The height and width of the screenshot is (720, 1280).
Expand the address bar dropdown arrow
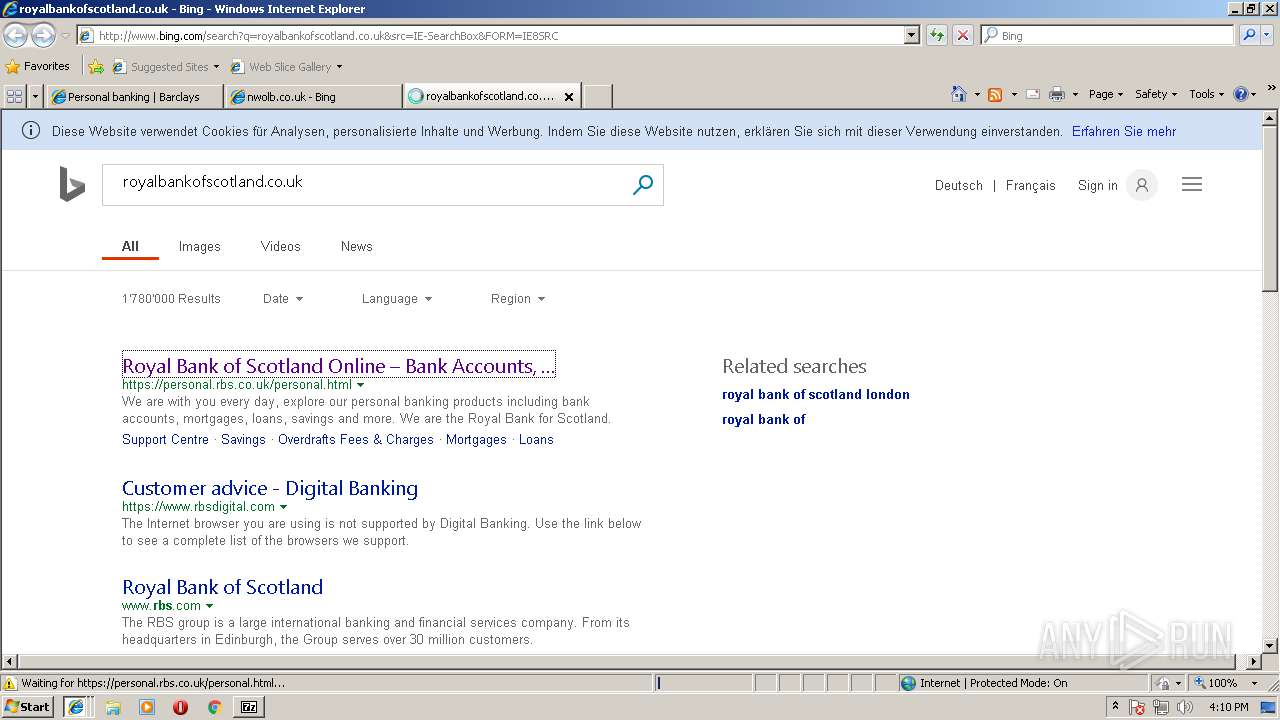pyautogui.click(x=911, y=35)
